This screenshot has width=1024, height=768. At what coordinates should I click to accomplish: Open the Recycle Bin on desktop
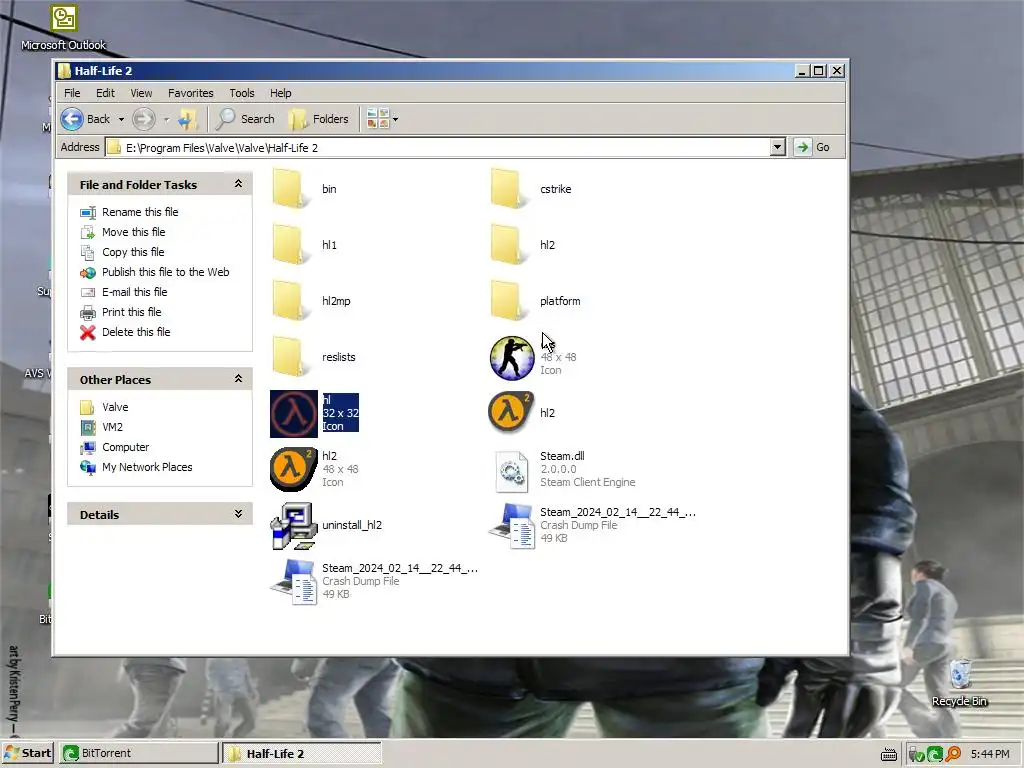click(x=959, y=682)
